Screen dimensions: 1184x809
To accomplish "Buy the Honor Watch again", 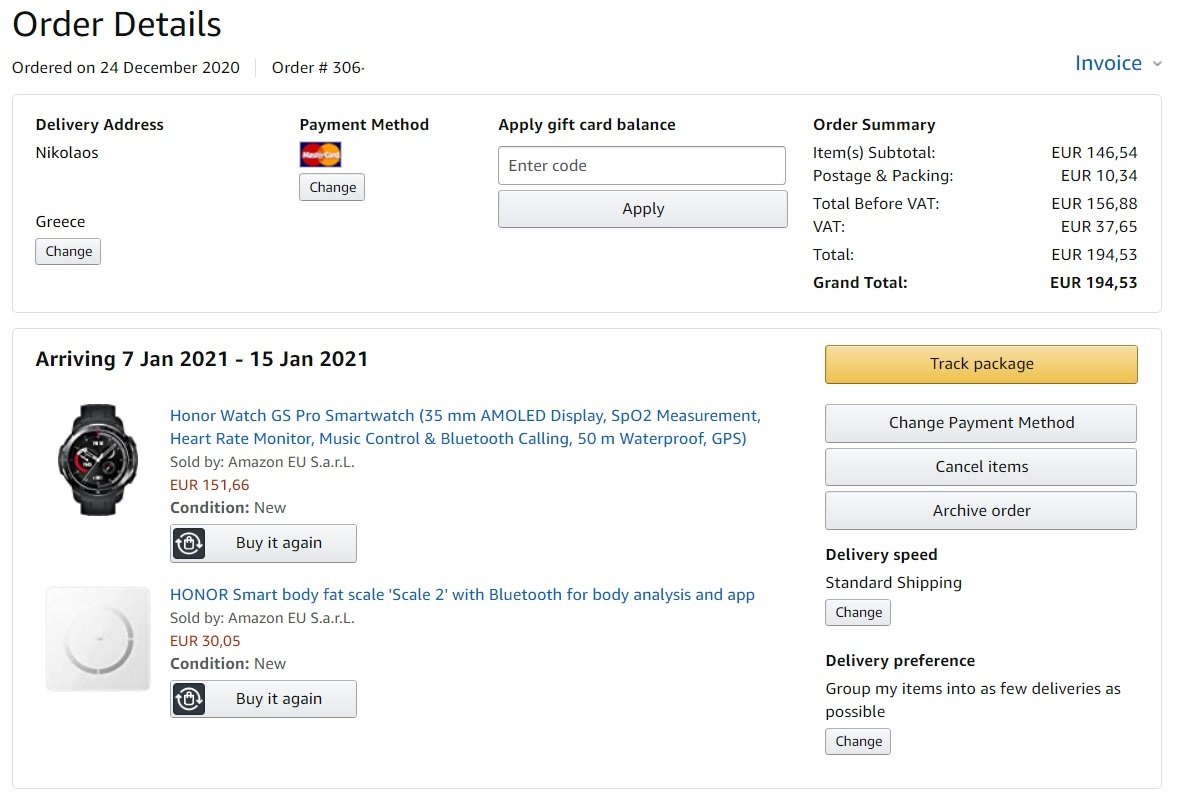I will coord(279,543).
